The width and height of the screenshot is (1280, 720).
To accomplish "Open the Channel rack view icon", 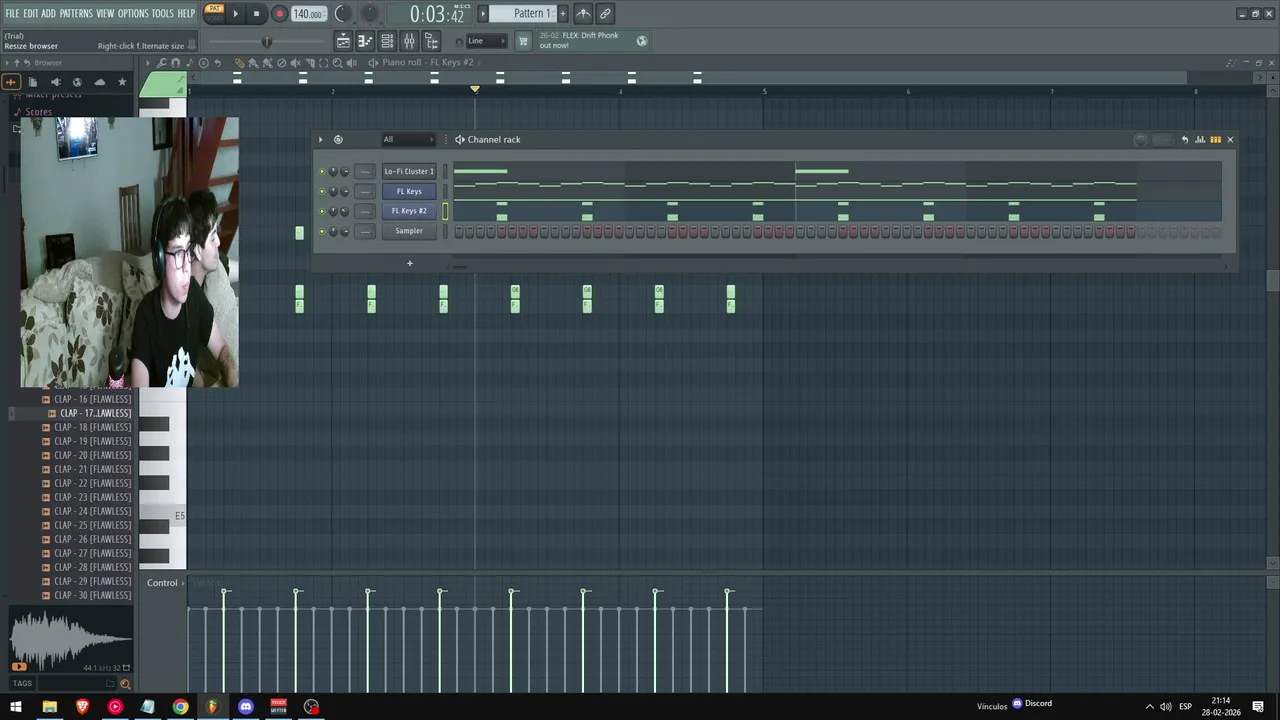I will pyautogui.click(x=387, y=41).
